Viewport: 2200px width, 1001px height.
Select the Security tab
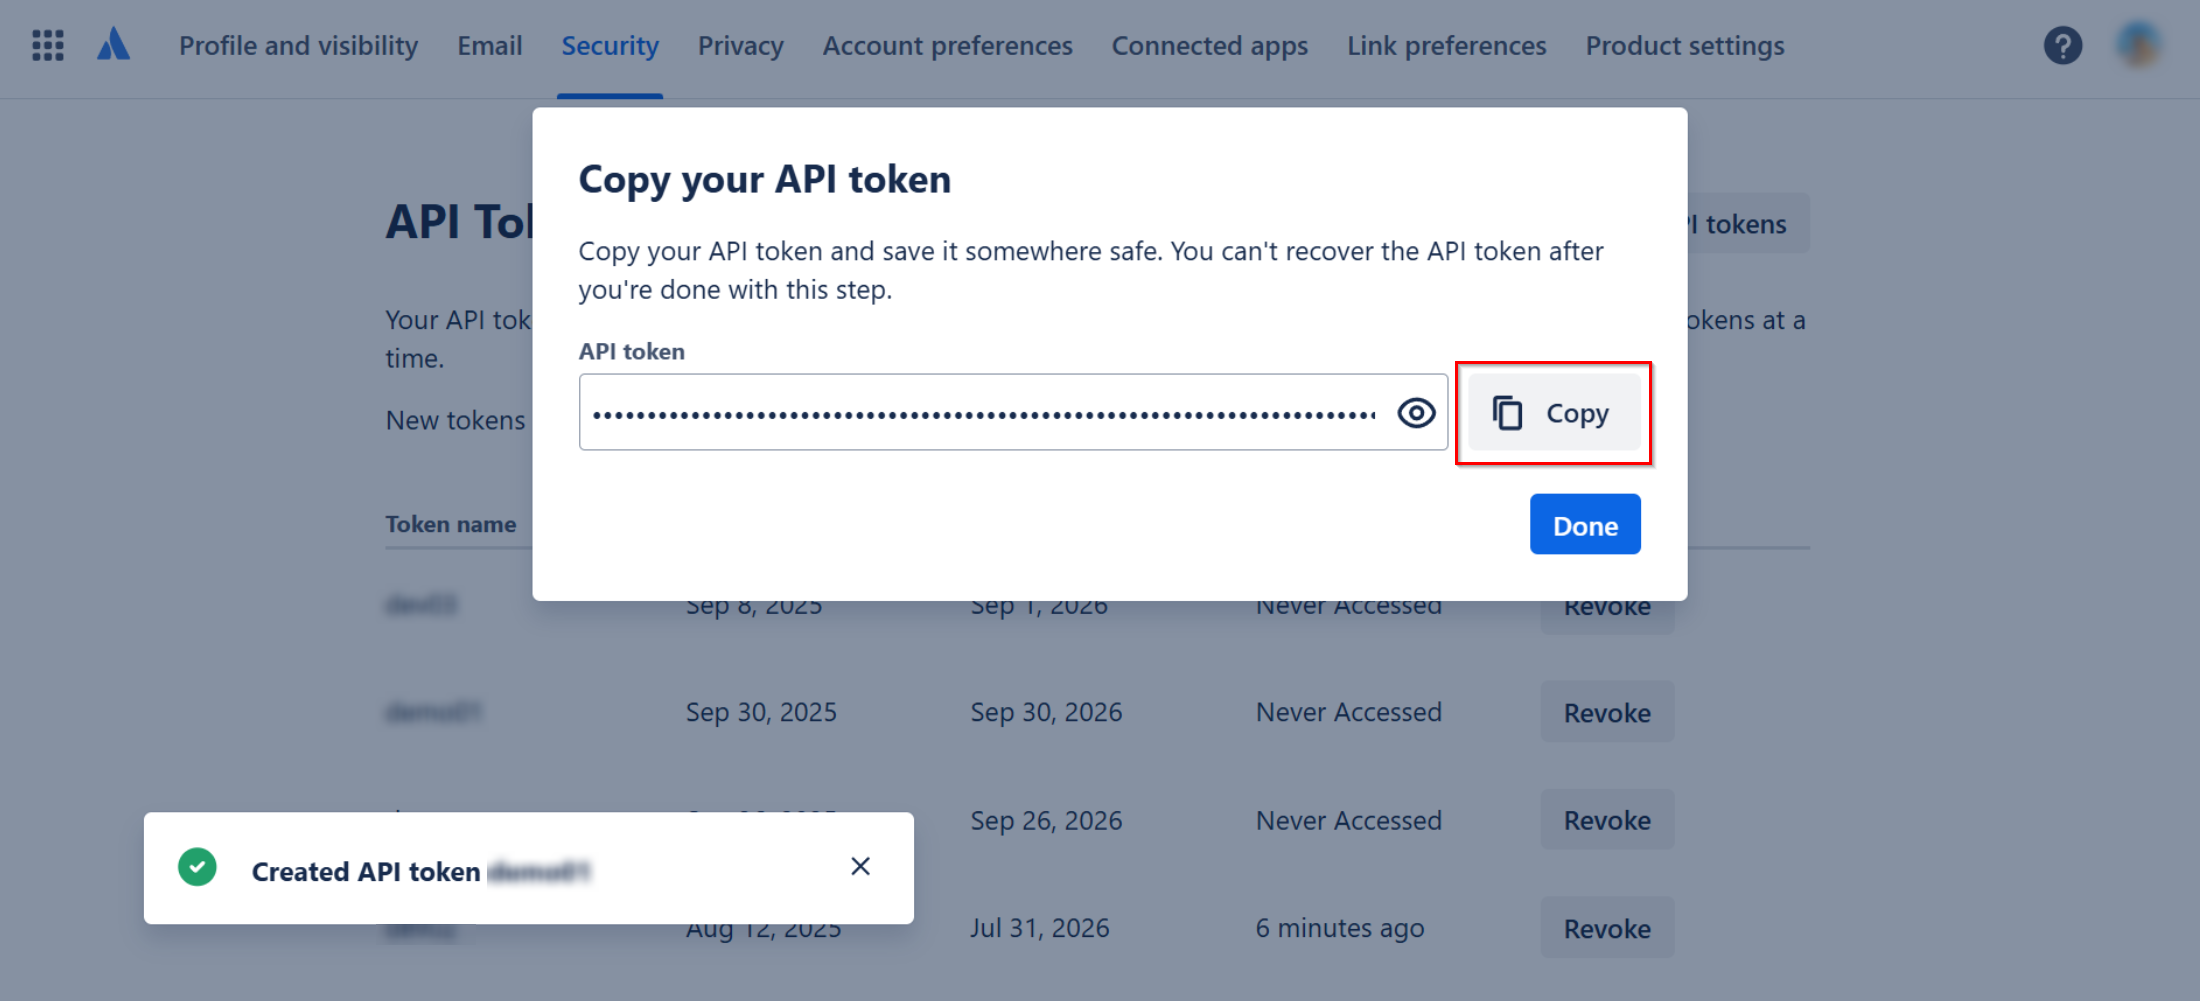coord(610,45)
